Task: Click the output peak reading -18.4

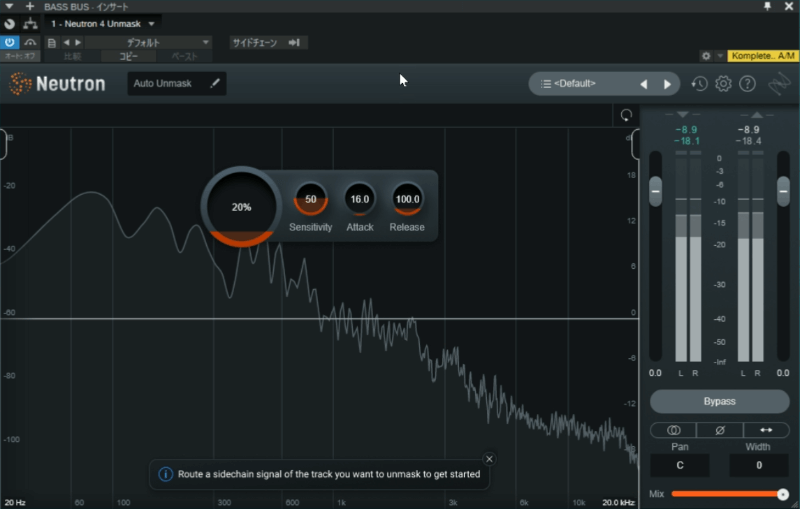Action: (x=749, y=141)
